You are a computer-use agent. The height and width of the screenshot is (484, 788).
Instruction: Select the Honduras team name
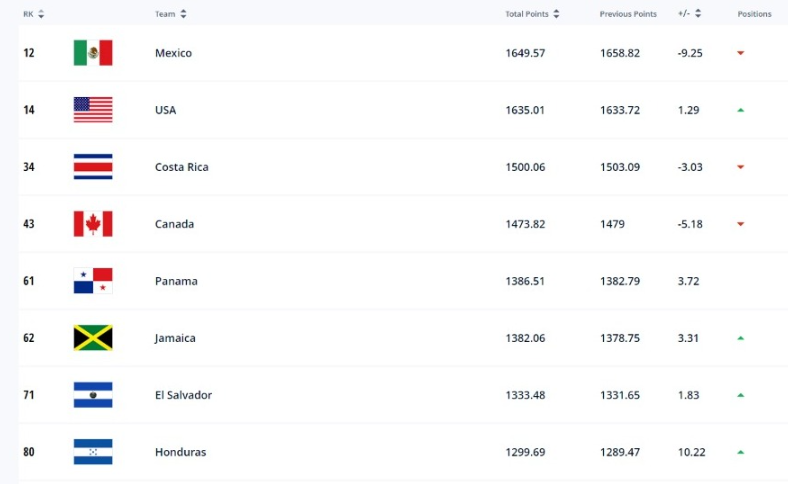[180, 452]
